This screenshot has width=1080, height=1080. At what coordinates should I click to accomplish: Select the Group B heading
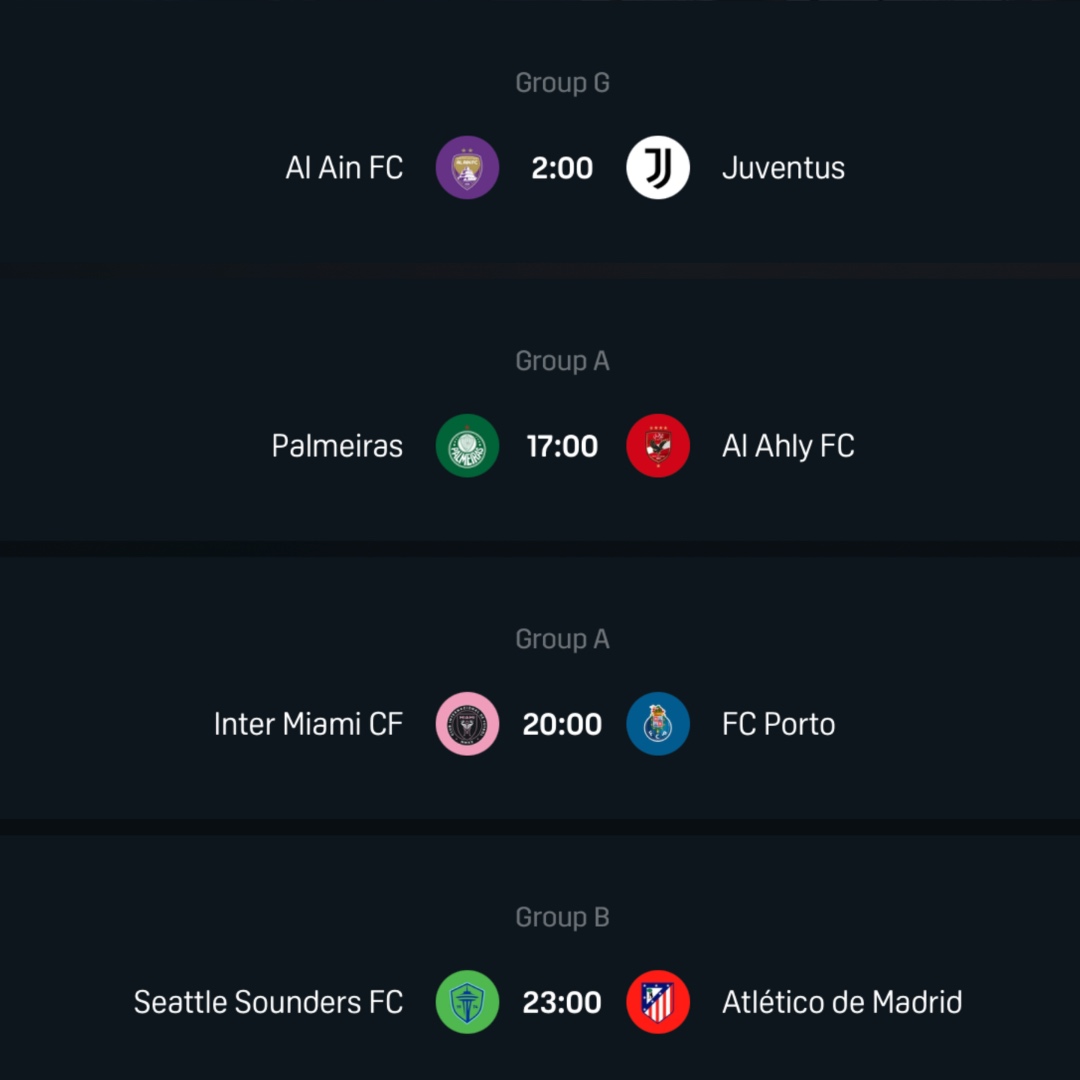(562, 916)
